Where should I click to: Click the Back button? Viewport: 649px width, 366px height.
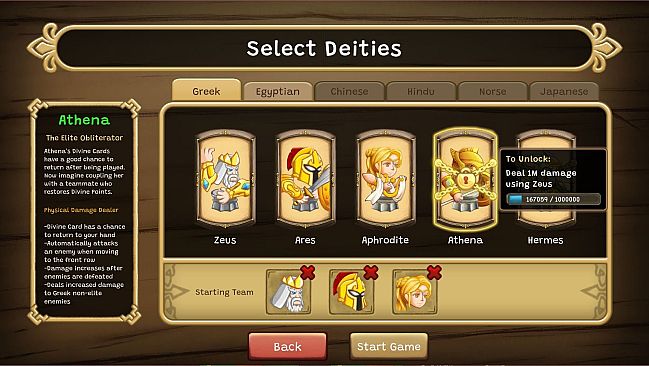[x=288, y=346]
